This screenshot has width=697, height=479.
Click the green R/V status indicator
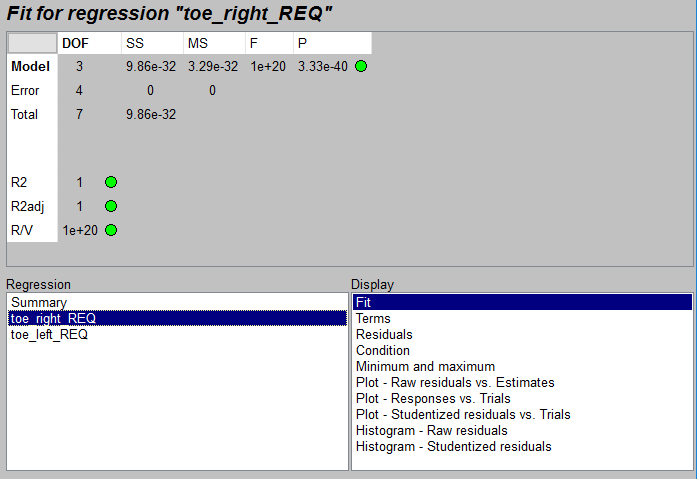(111, 230)
